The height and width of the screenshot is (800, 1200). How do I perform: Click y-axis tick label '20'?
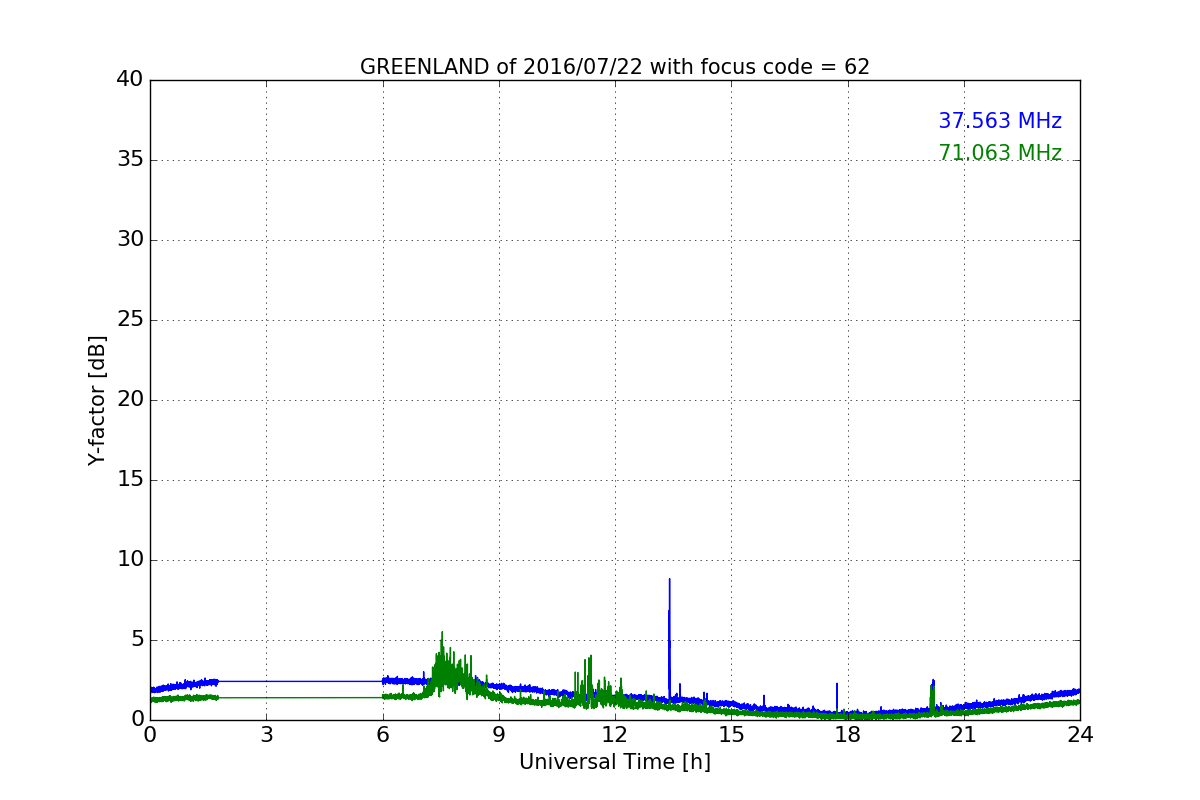pyautogui.click(x=130, y=400)
